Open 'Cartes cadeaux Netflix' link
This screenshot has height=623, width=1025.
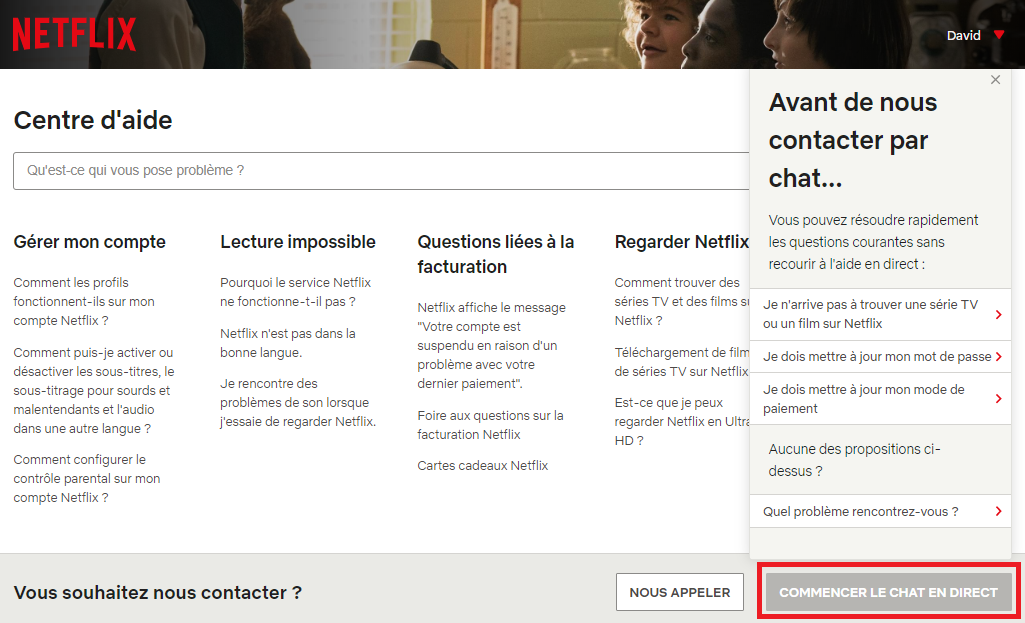click(482, 465)
